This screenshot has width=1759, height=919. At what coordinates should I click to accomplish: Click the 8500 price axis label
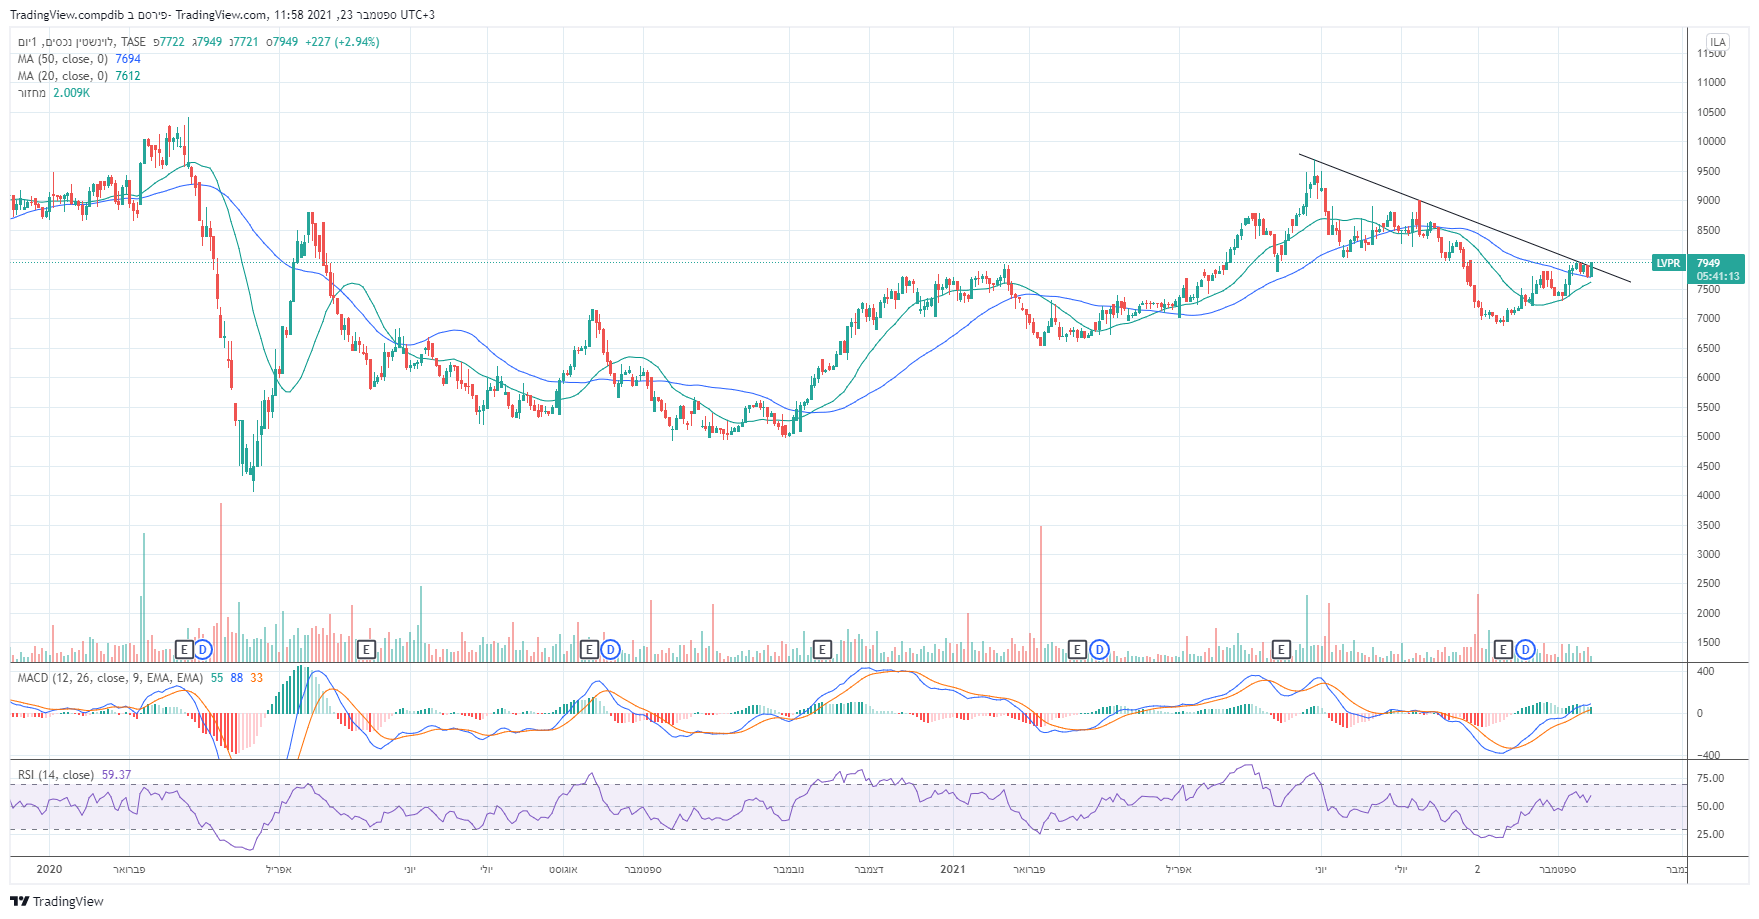click(1708, 230)
